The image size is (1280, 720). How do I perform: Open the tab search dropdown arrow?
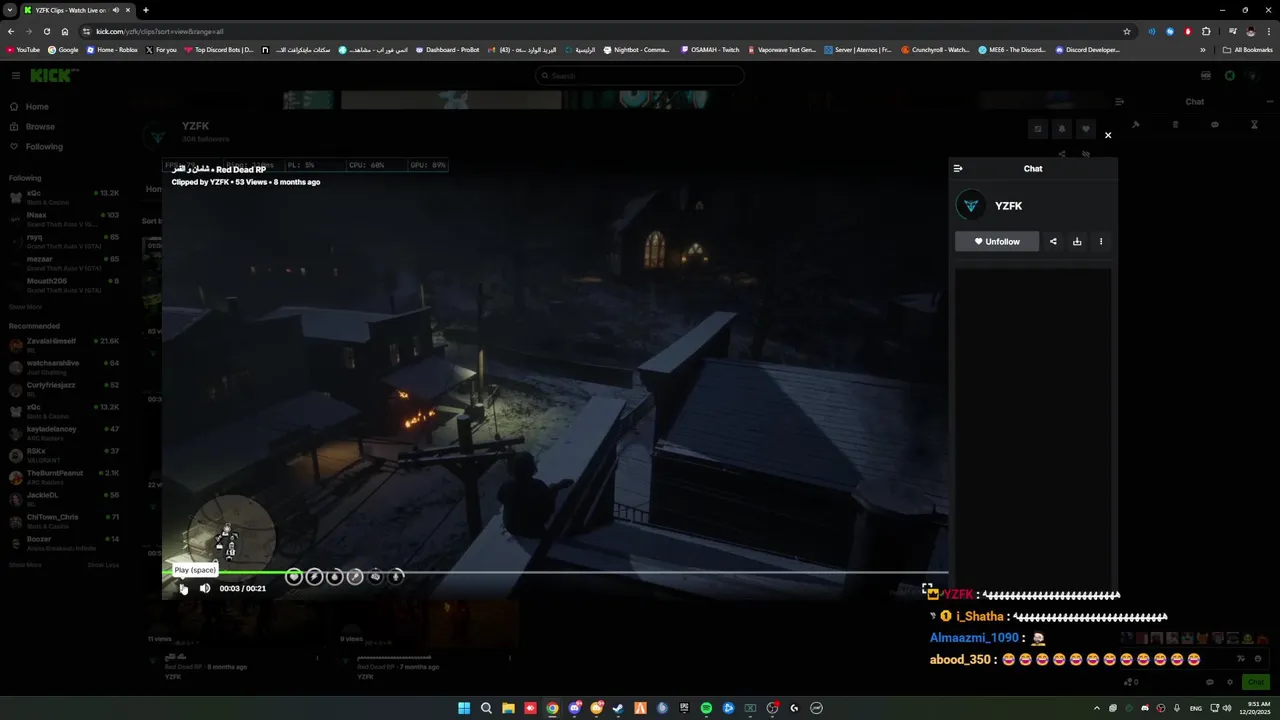pos(9,10)
